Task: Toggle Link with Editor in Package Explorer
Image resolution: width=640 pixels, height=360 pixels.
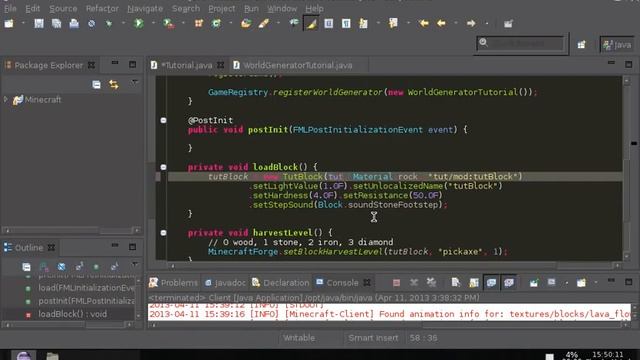Action: (x=114, y=84)
